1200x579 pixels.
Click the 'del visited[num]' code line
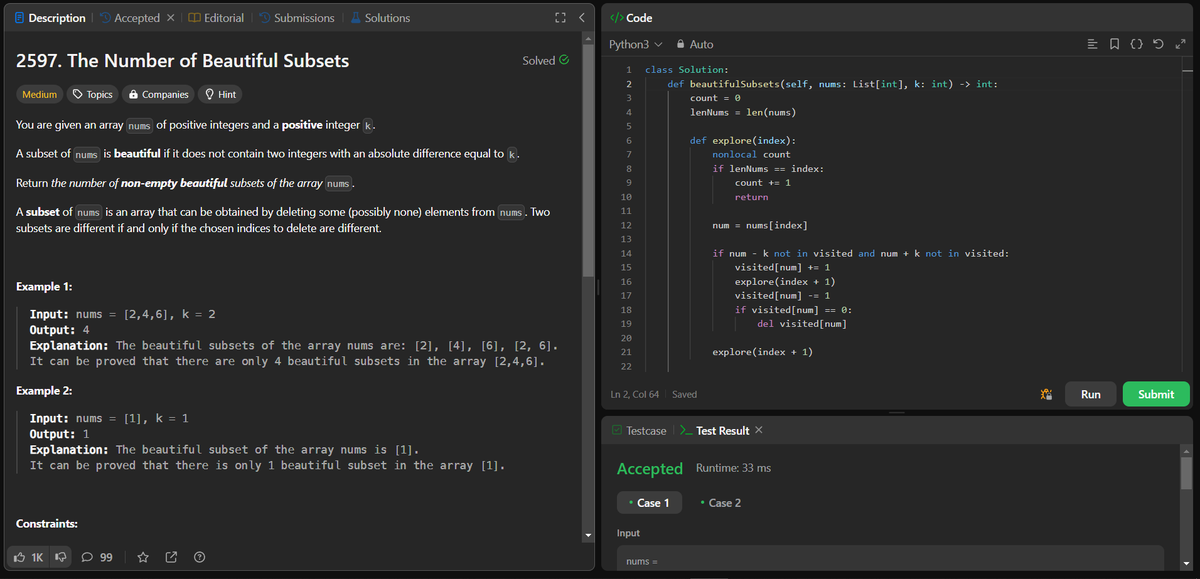[x=802, y=324]
